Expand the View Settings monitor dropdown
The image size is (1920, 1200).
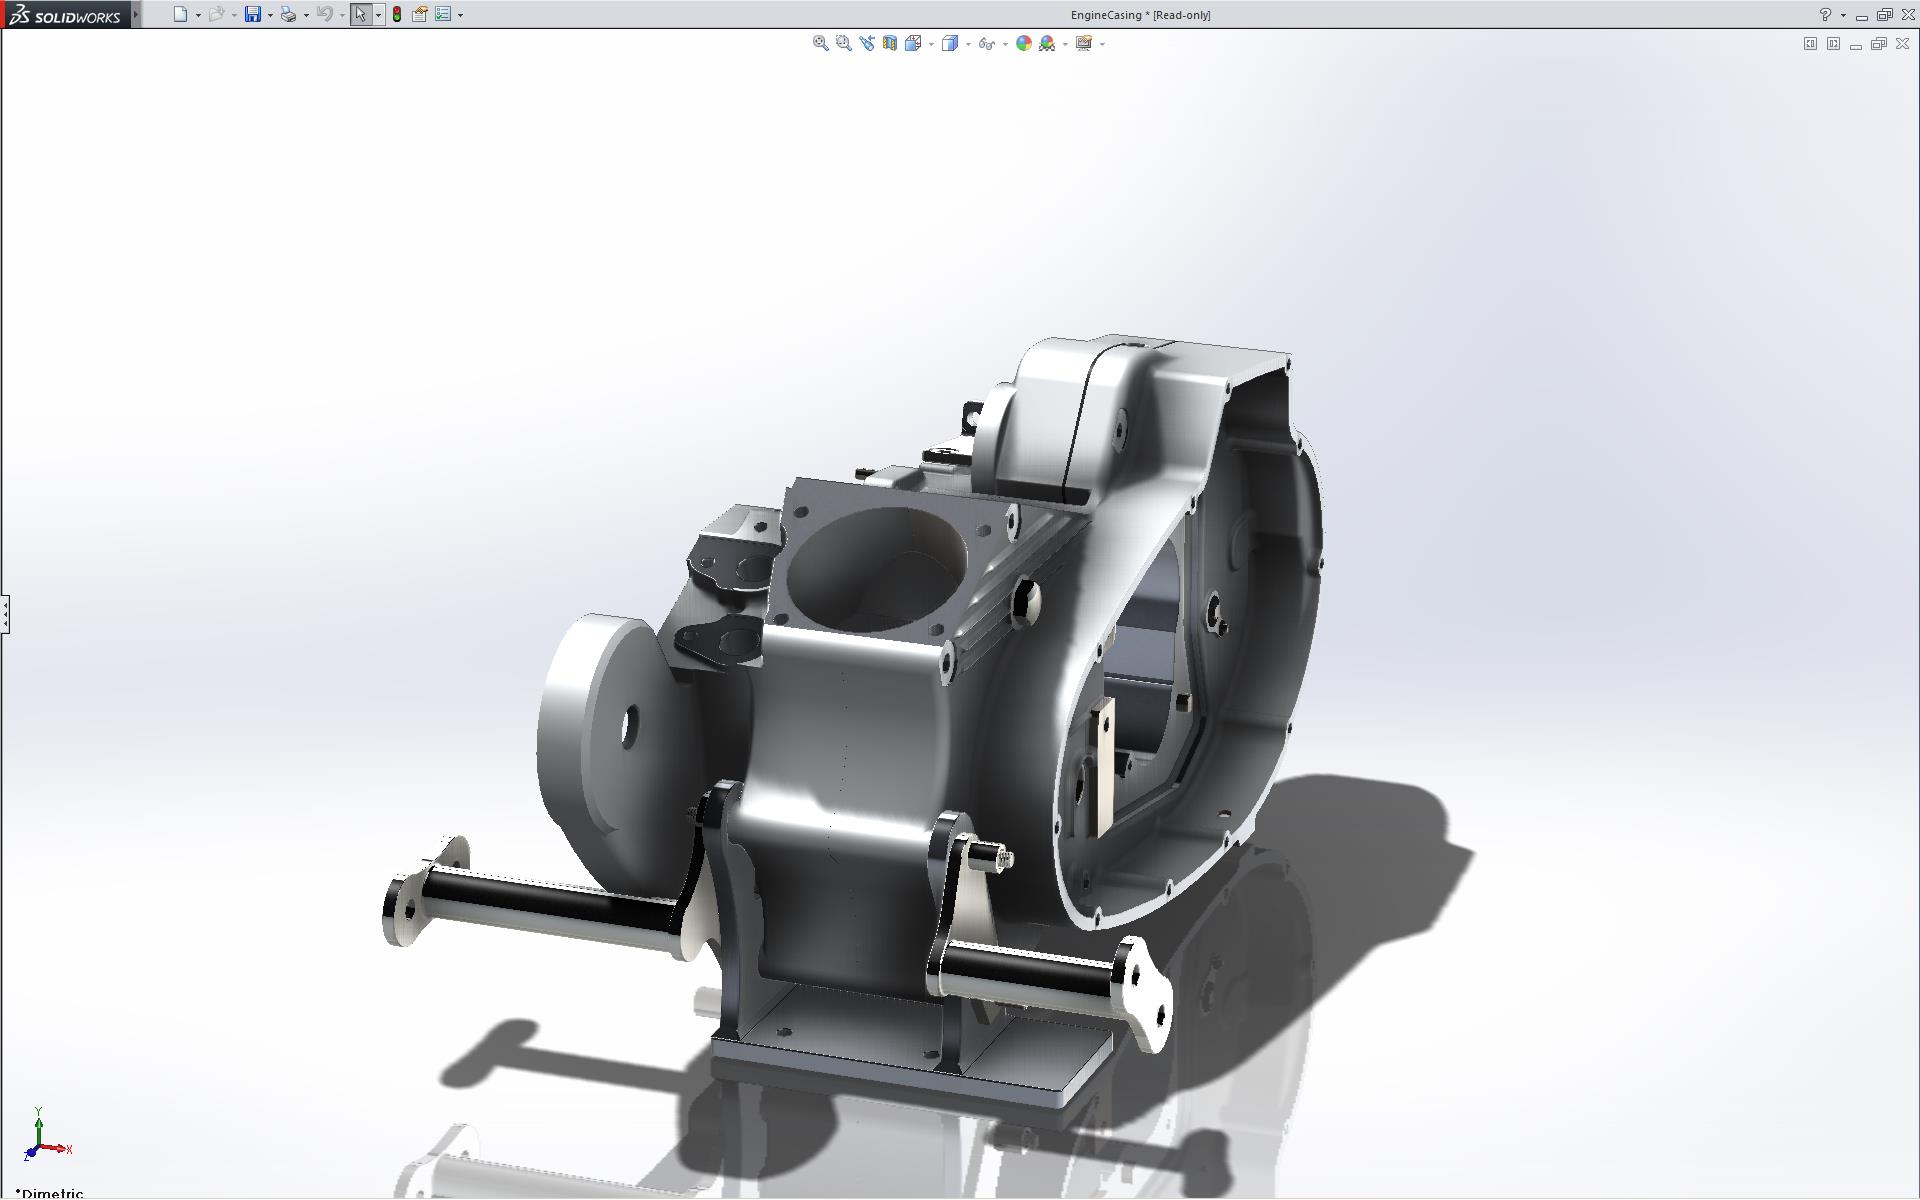[1102, 44]
